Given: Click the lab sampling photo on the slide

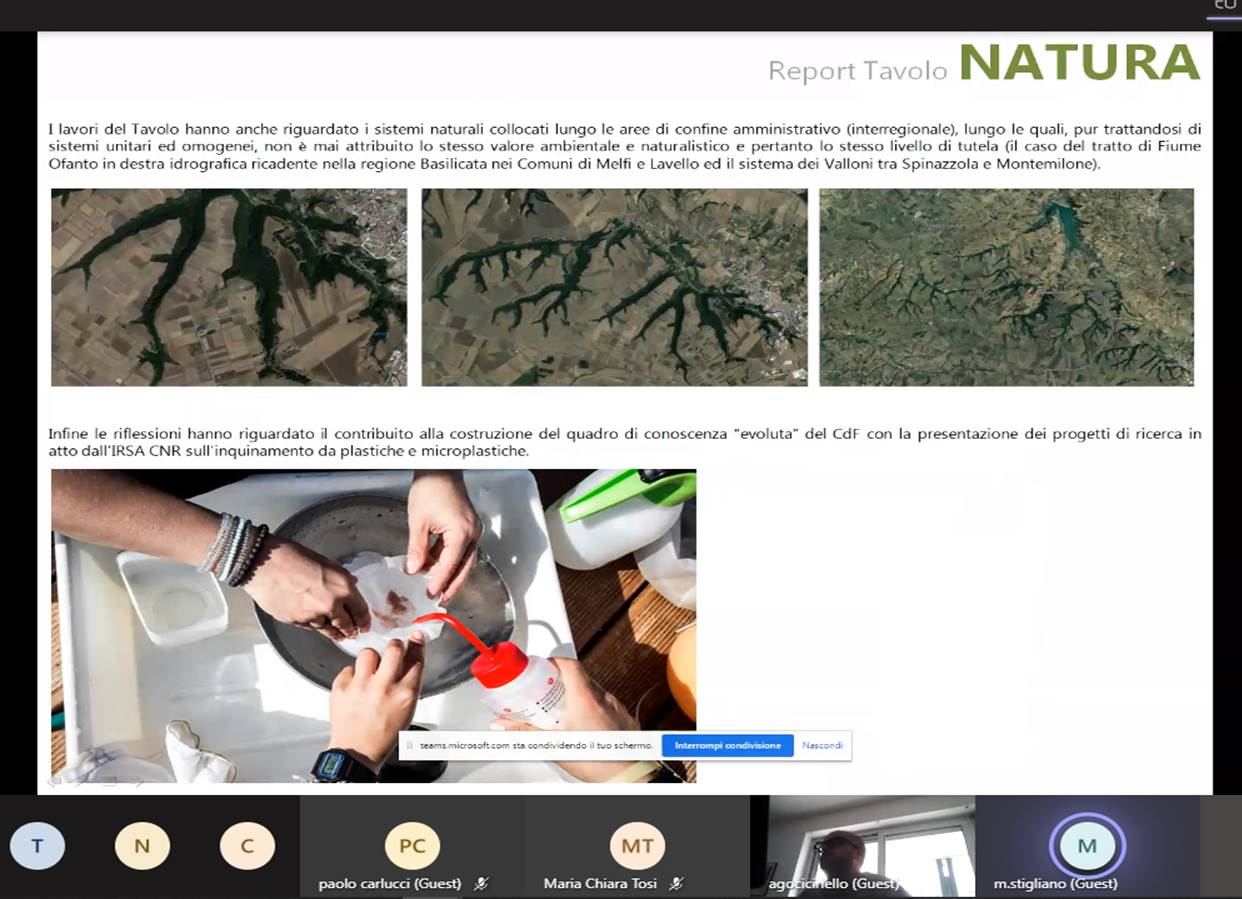Looking at the screenshot, I should click(x=373, y=625).
